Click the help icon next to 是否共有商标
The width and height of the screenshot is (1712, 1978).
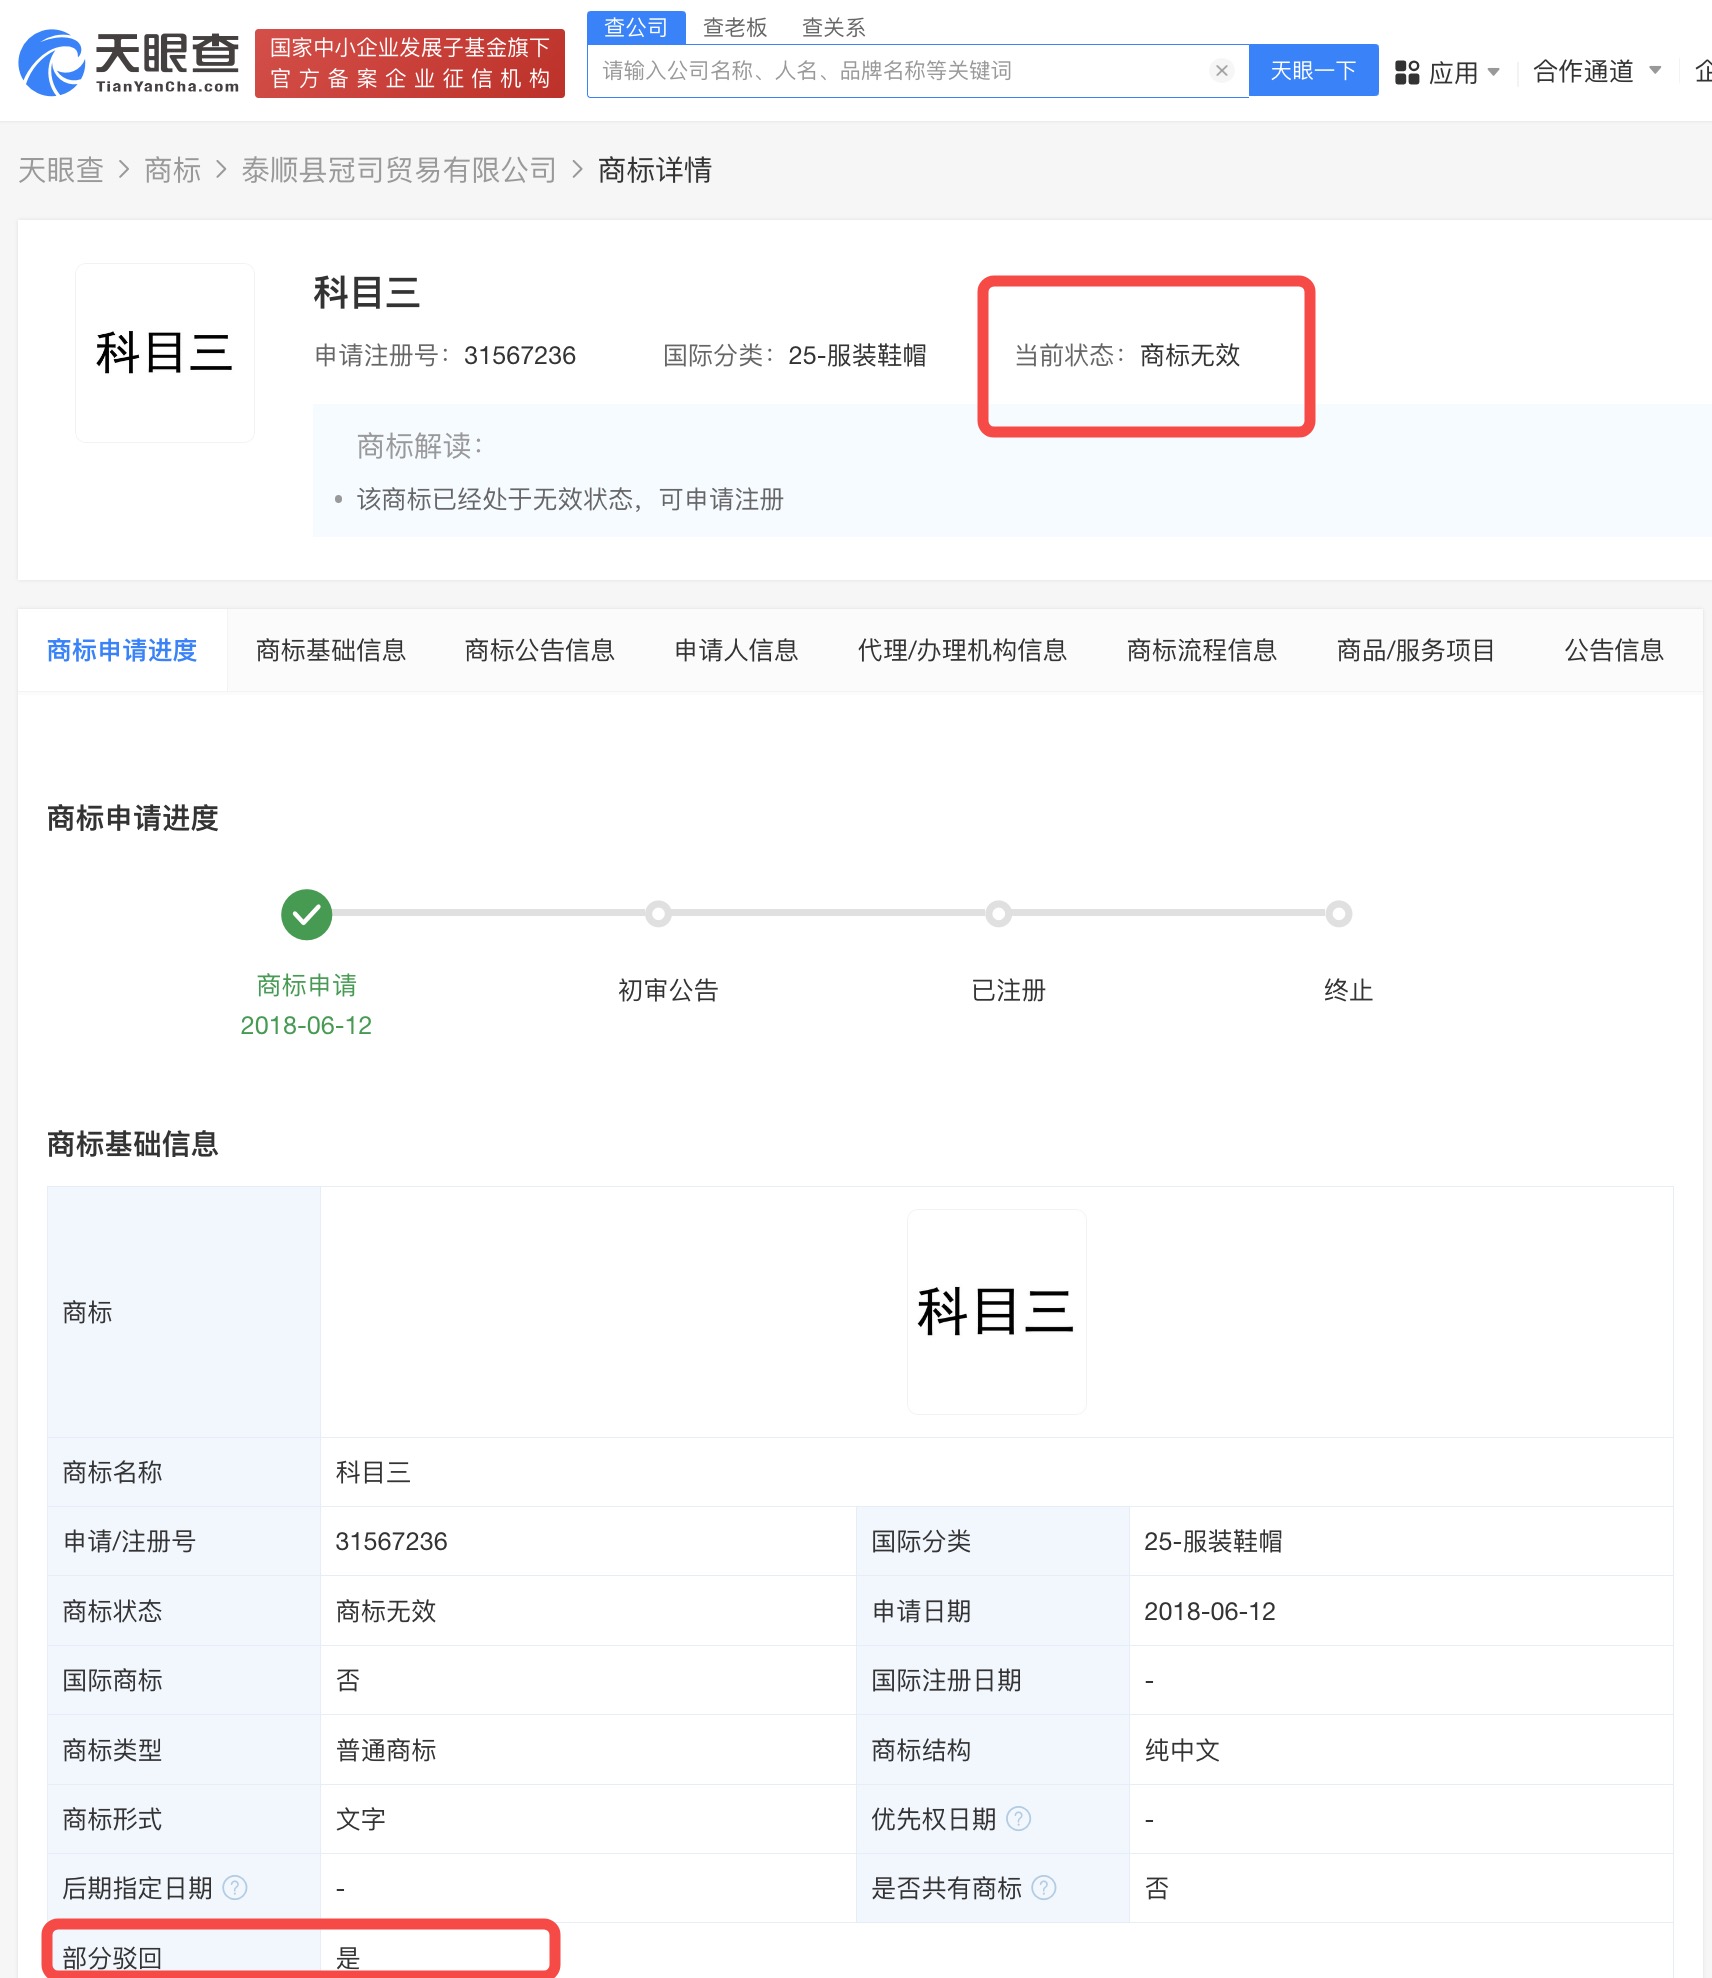[x=1044, y=1888]
